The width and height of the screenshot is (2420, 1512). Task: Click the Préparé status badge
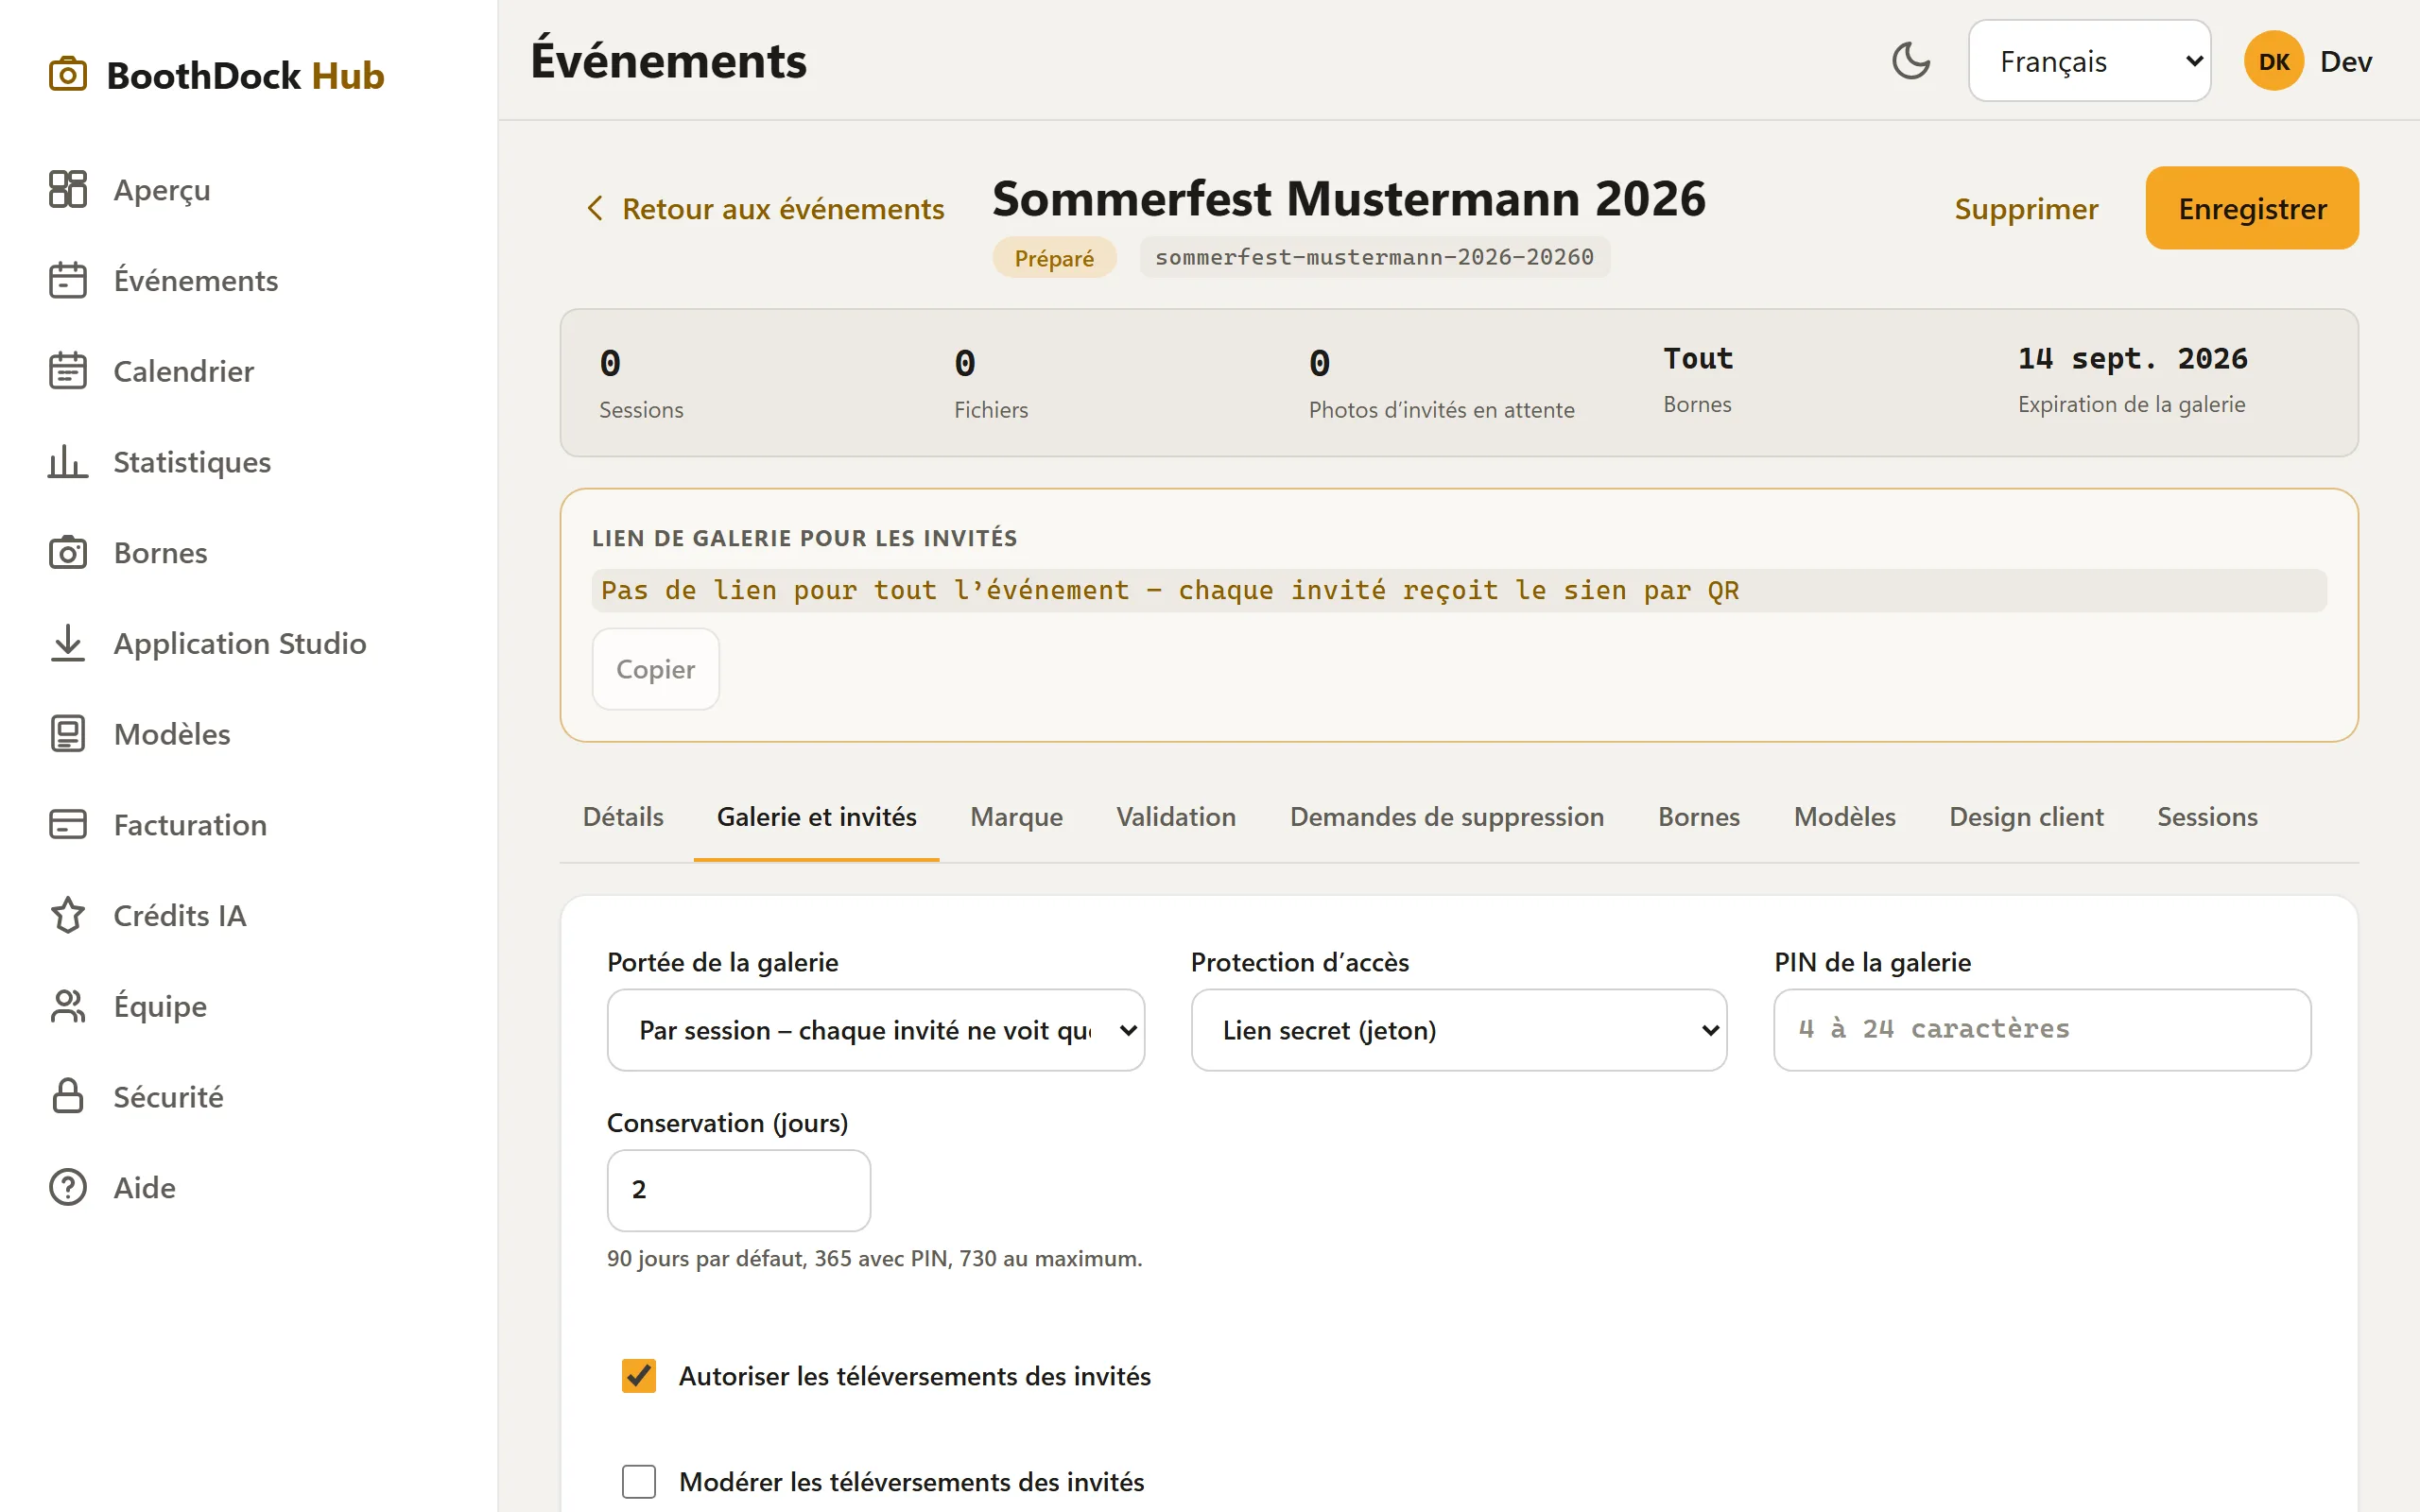tap(1054, 258)
